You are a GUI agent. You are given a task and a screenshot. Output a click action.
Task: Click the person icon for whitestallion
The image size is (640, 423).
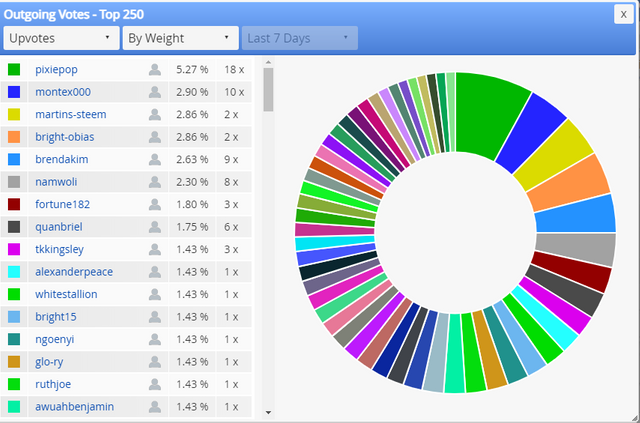pyautogui.click(x=155, y=294)
